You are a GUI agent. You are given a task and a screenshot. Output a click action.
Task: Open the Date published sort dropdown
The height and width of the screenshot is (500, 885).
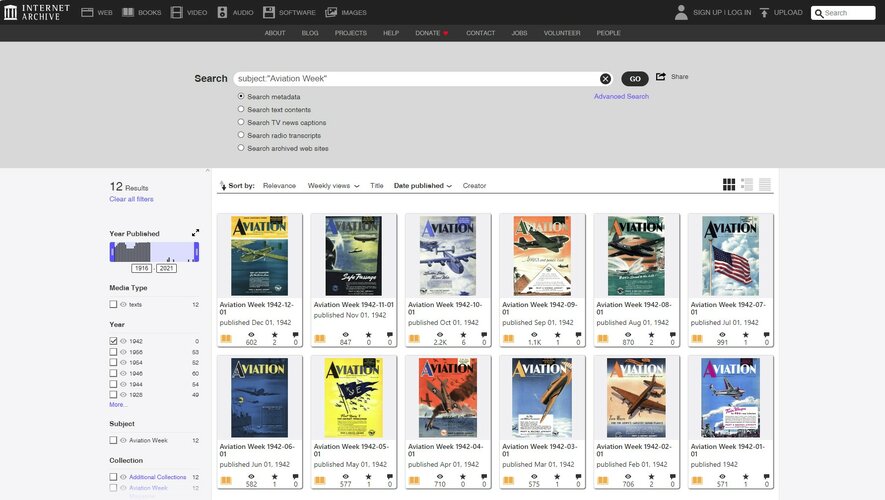click(x=423, y=186)
